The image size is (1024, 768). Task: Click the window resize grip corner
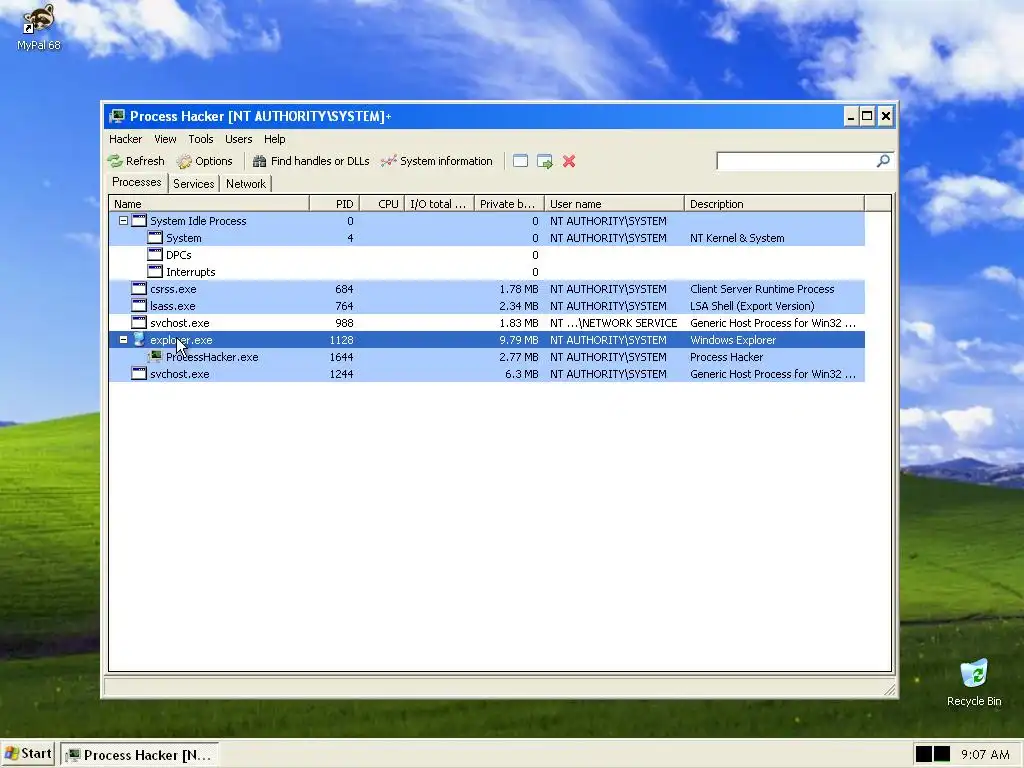click(889, 690)
